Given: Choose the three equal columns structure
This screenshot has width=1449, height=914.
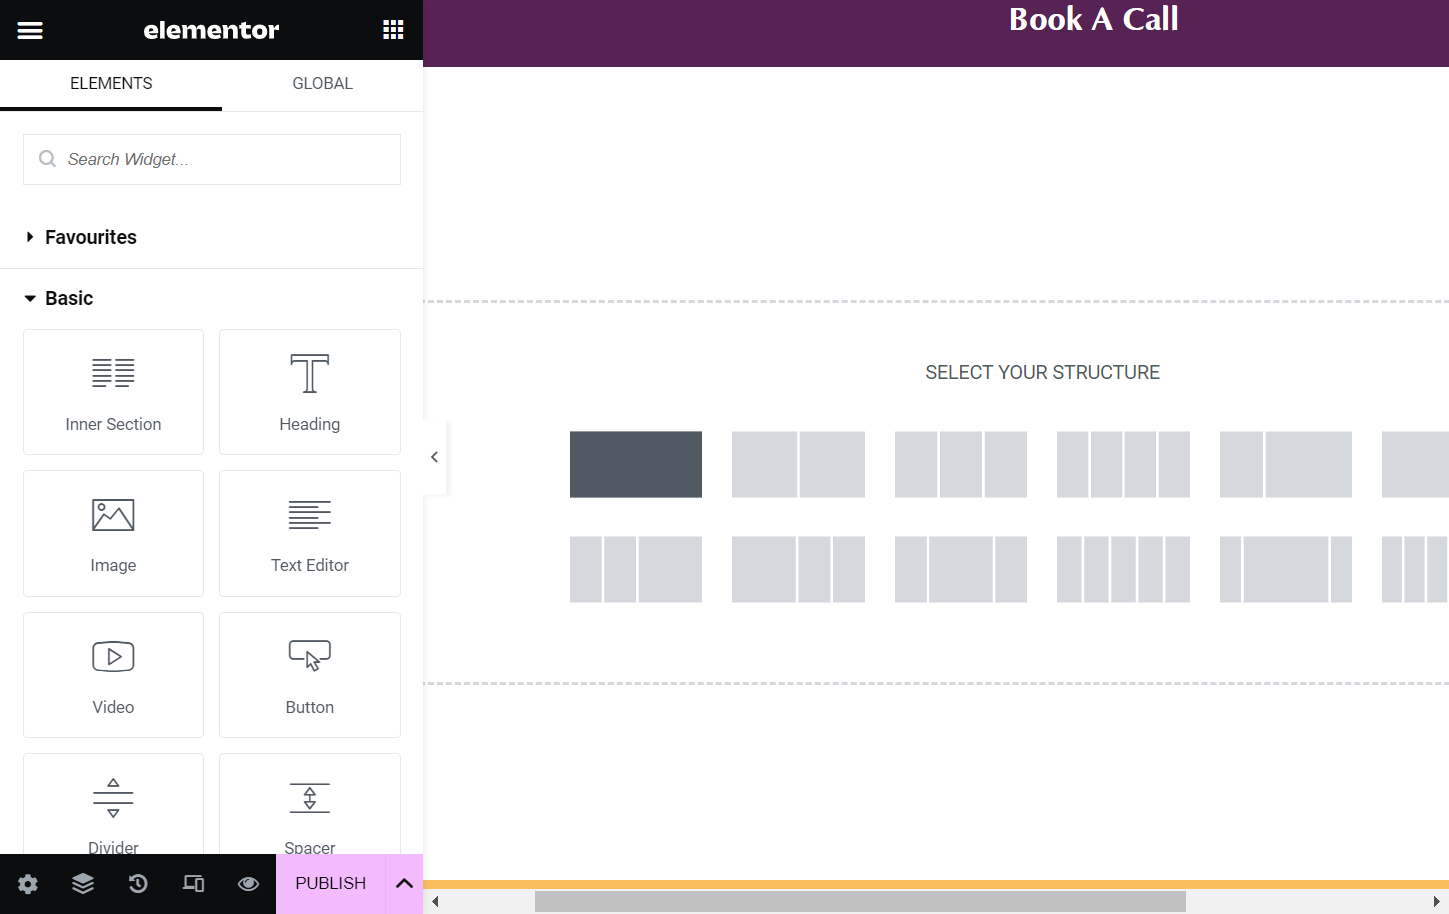Looking at the screenshot, I should 961,464.
